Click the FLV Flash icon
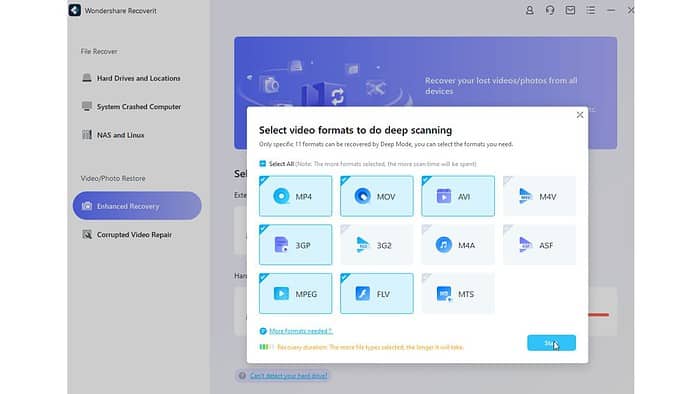Screen dimensions: 700x394 (362, 293)
